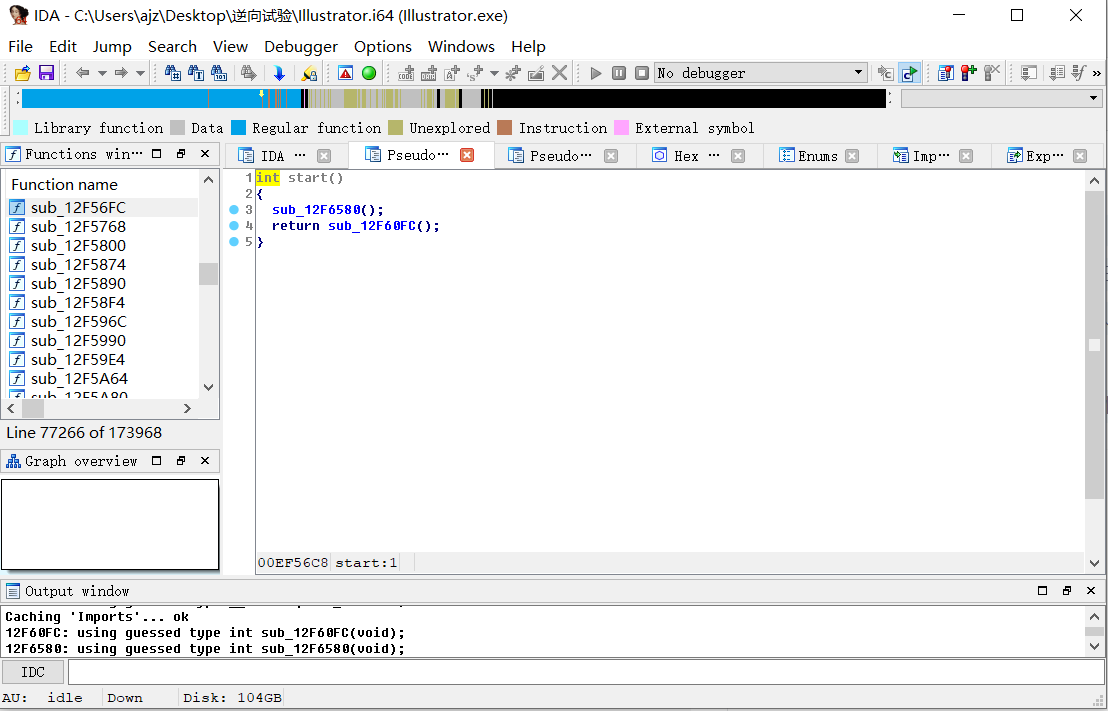Viewport: 1108px width, 711px height.
Task: Open the File menu
Action: (x=20, y=47)
